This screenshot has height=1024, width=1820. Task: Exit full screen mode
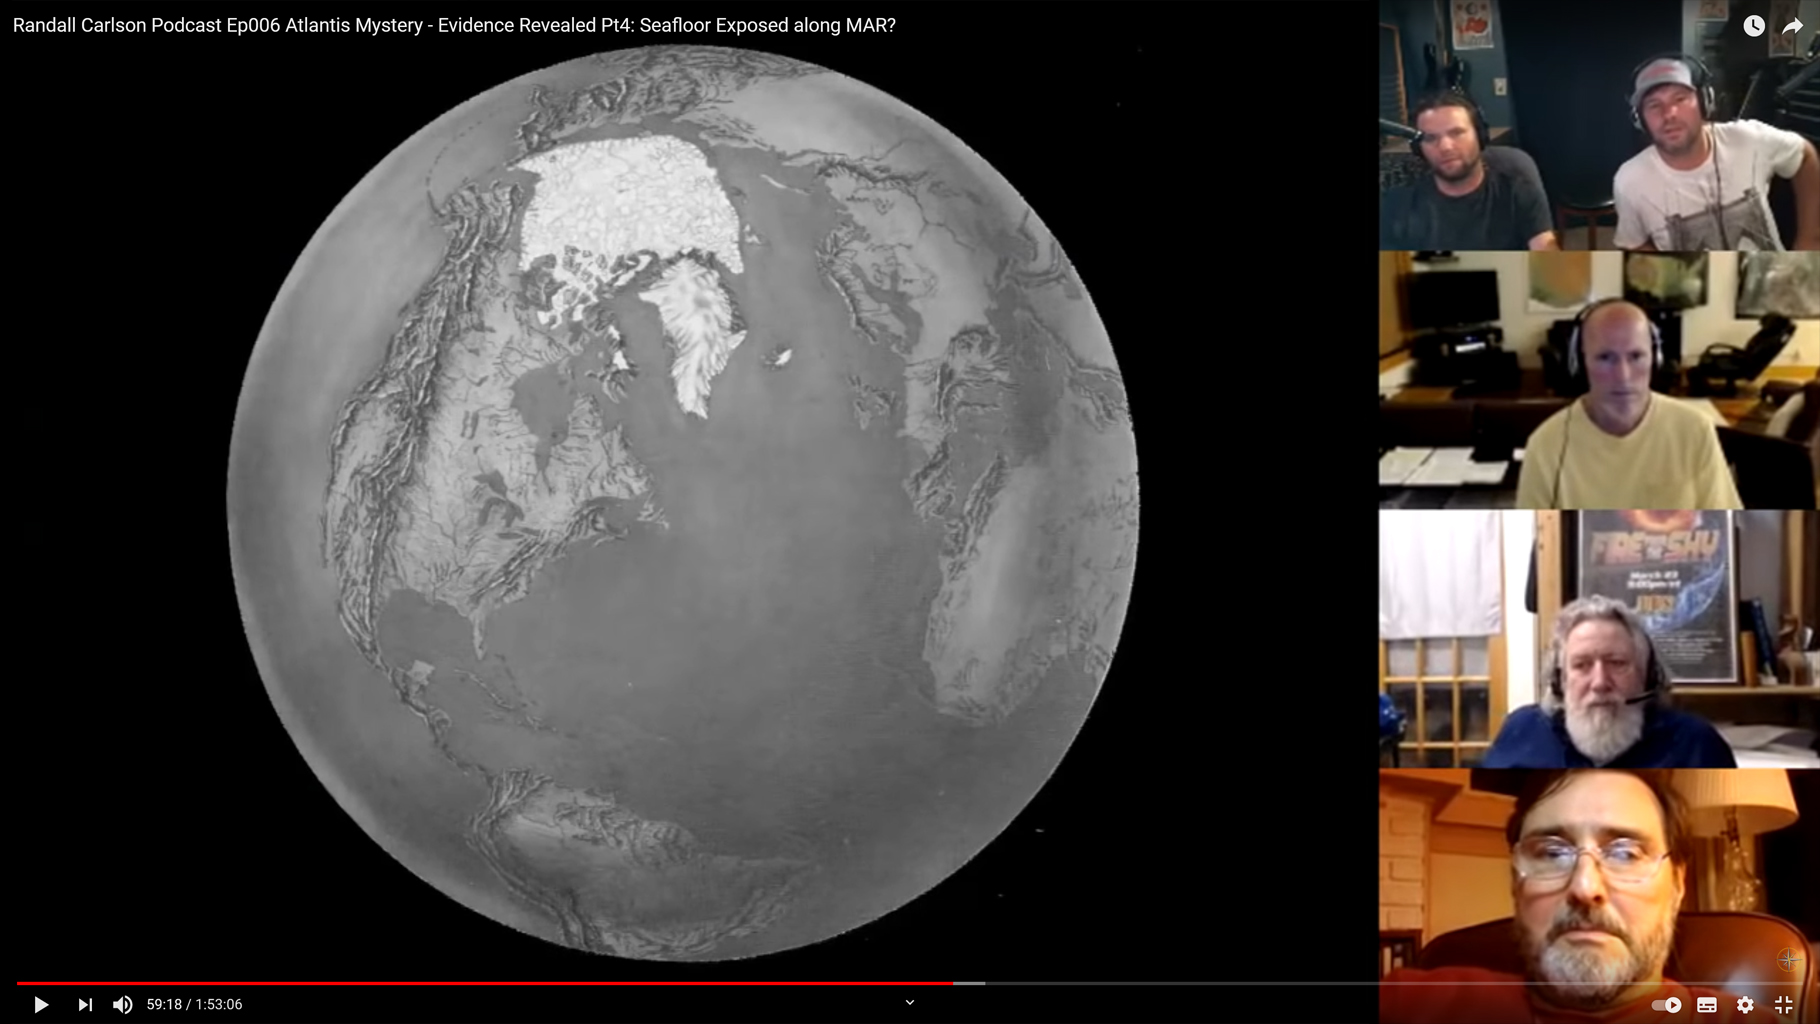click(x=1783, y=1005)
